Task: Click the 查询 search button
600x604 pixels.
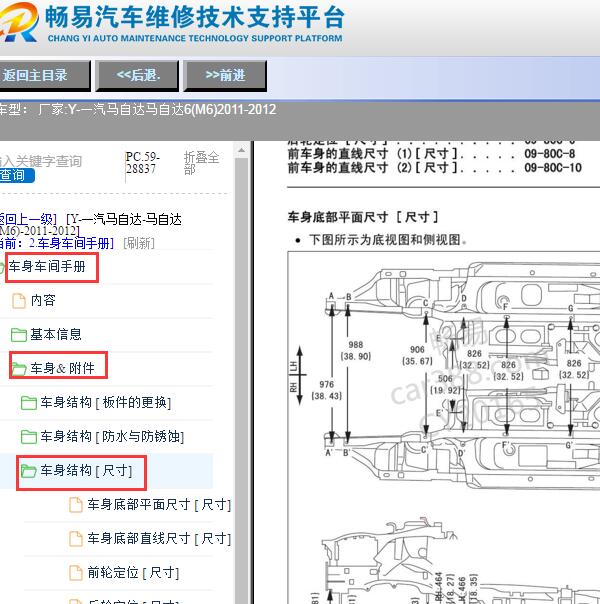Action: coord(17,175)
